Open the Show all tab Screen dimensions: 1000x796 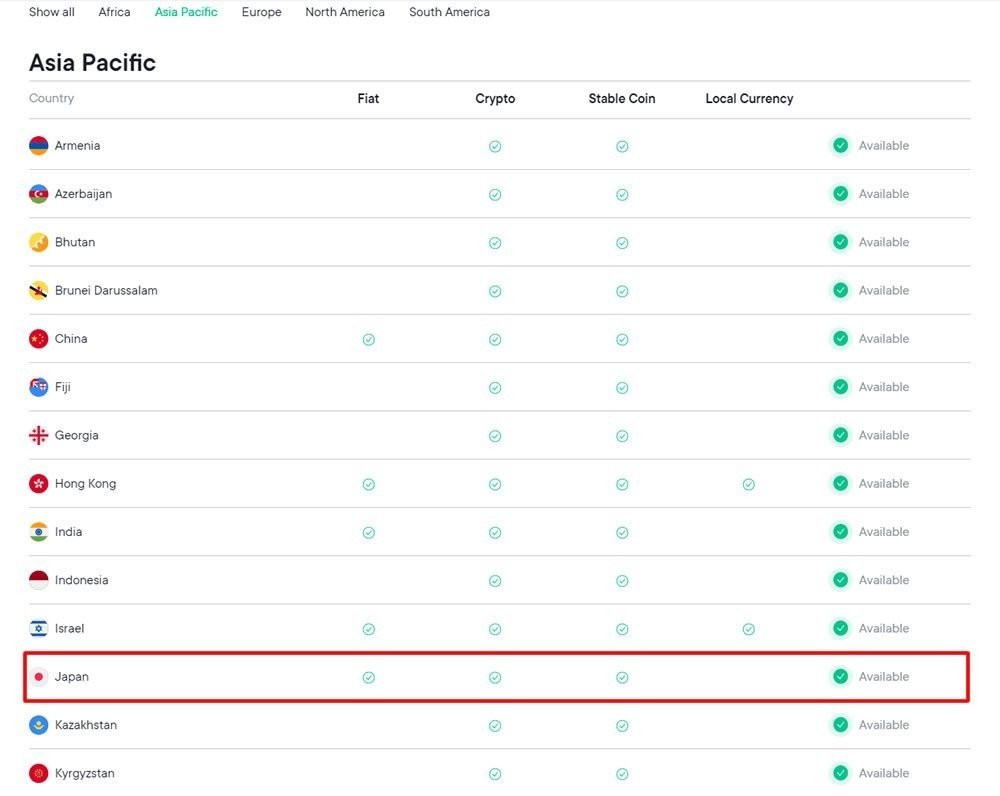point(52,12)
